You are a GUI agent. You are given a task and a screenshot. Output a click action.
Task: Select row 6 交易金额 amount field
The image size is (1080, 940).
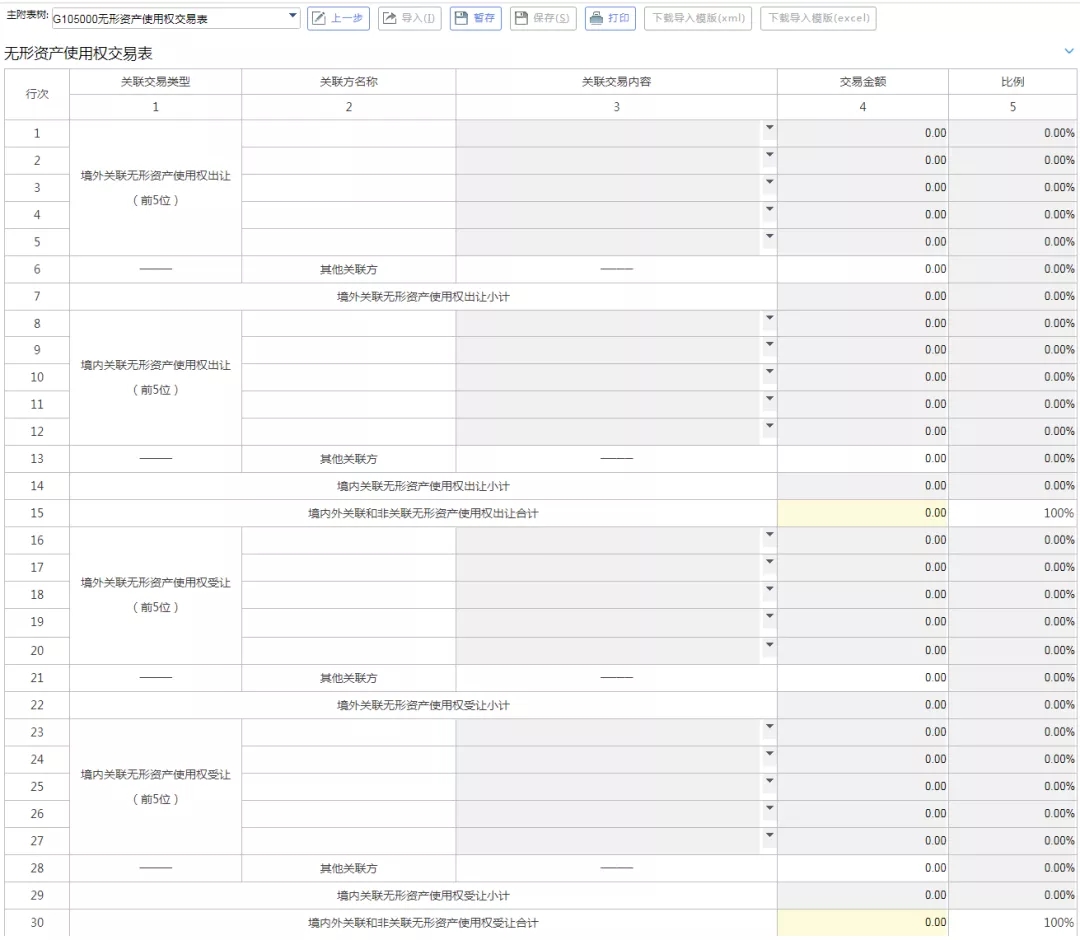(862, 269)
